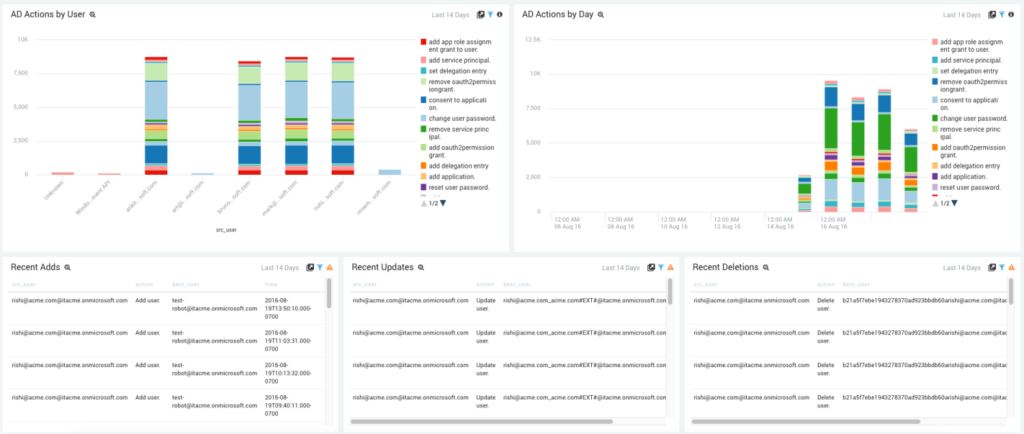This screenshot has width=1024, height=434.
Task: Toggle 'add application.' legend entry in By Day chart
Action: click(959, 177)
